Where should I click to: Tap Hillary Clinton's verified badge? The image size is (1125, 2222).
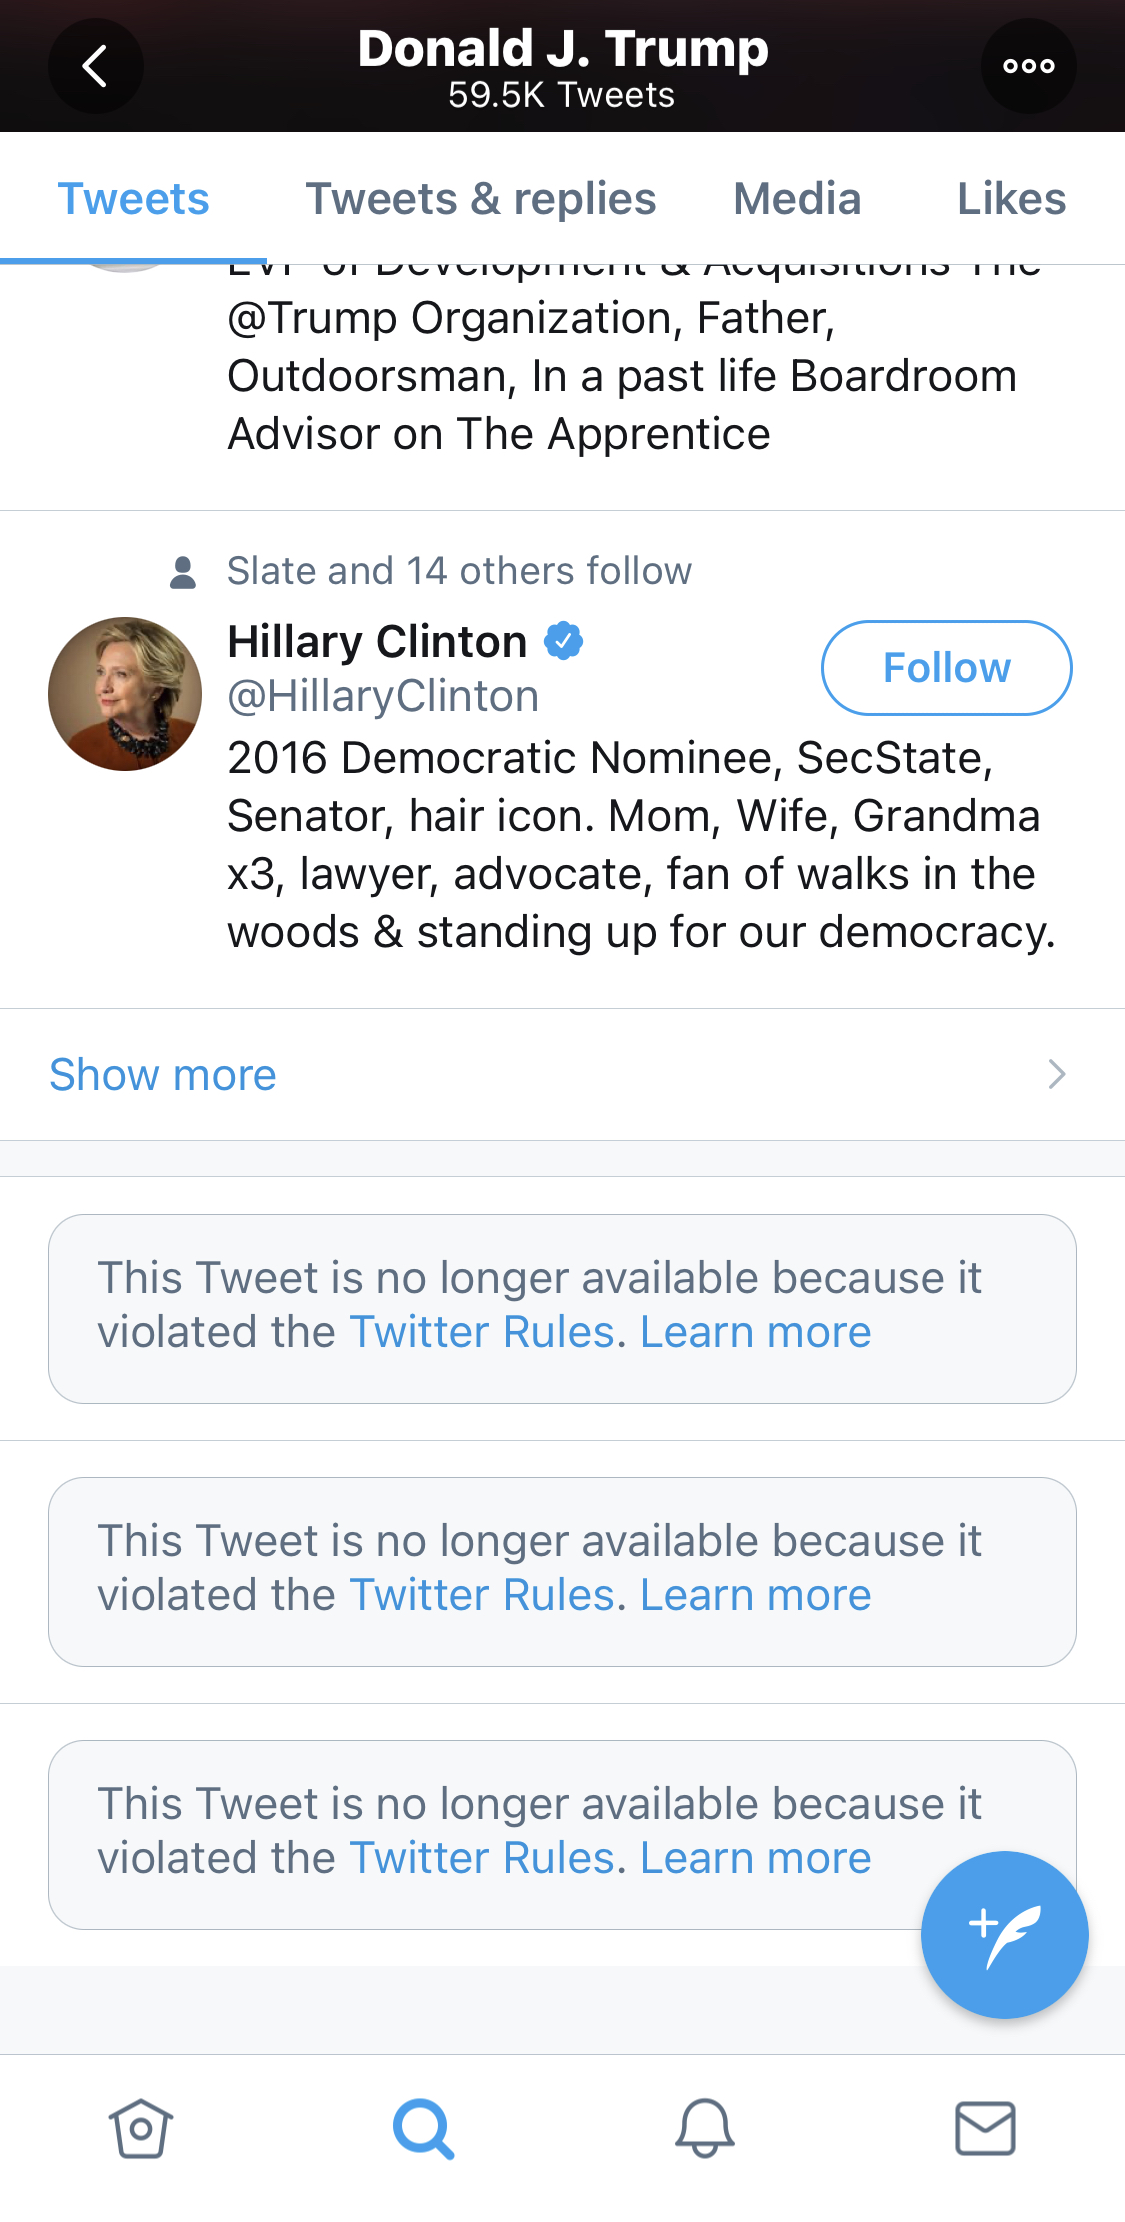pos(564,641)
